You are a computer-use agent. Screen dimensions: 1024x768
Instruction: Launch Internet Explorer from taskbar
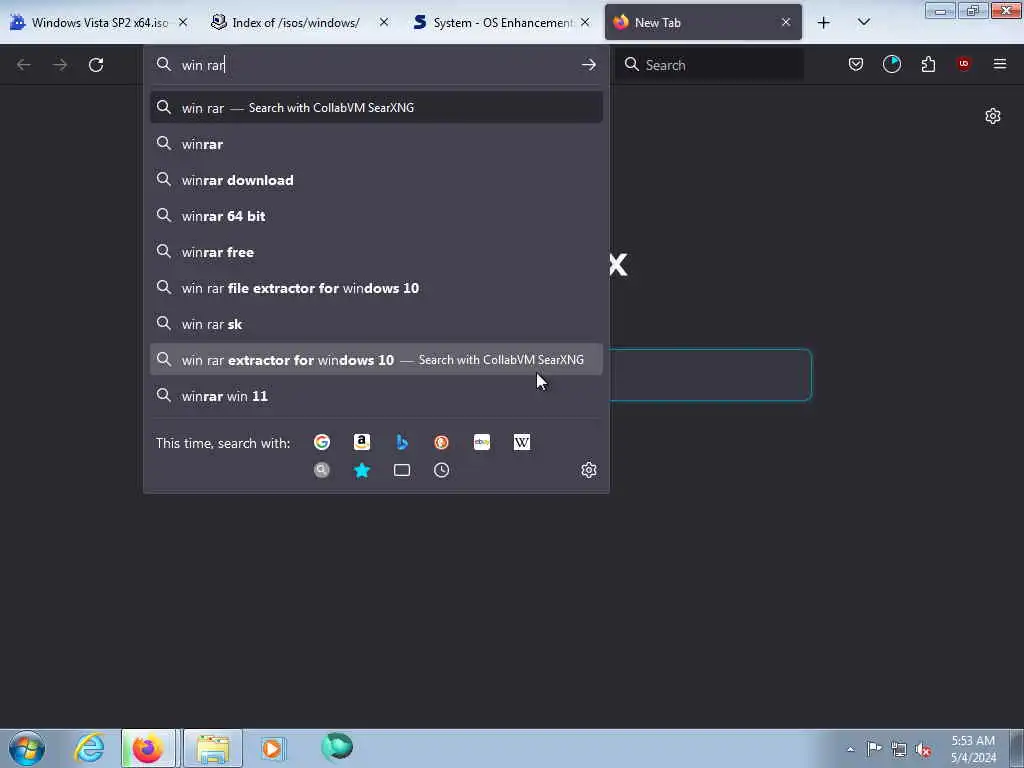coord(89,748)
